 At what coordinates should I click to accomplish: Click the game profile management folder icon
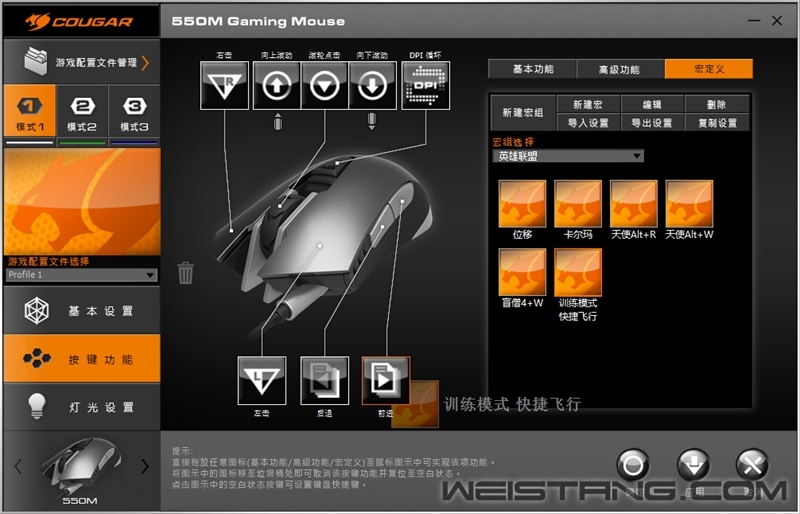(36, 61)
